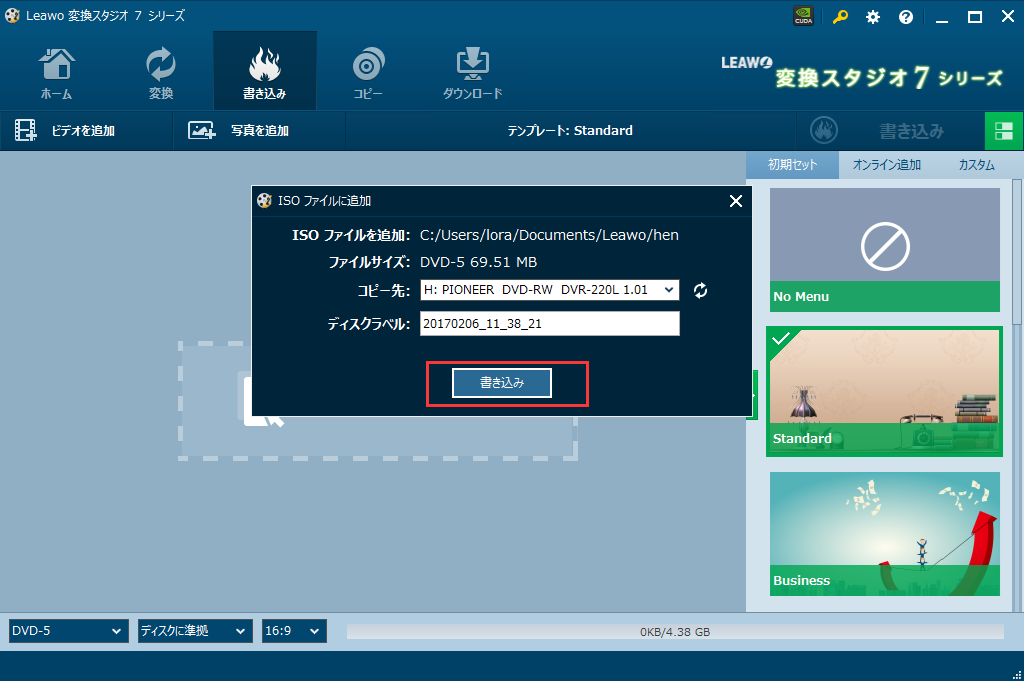Select the Business menu template thumbnail
The image size is (1024, 681).
[884, 533]
